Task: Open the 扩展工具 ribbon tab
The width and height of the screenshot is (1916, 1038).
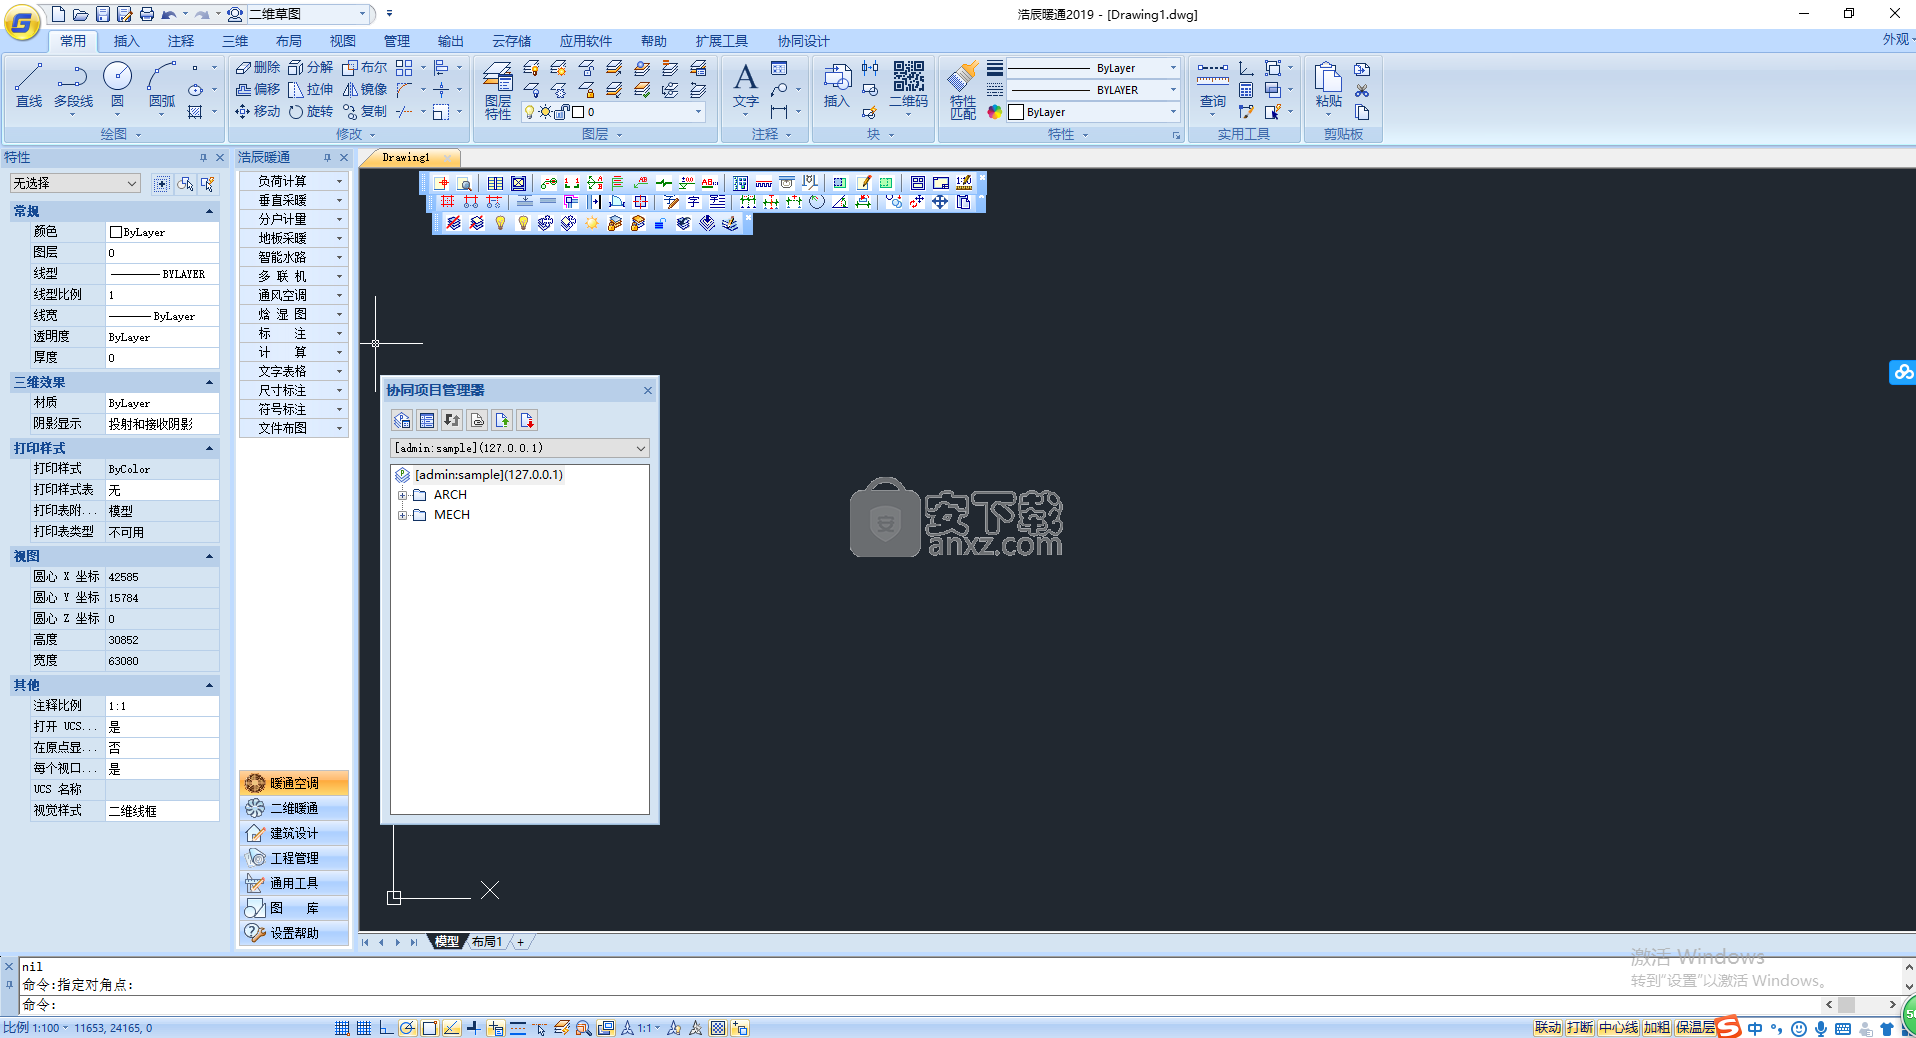Action: [x=722, y=41]
